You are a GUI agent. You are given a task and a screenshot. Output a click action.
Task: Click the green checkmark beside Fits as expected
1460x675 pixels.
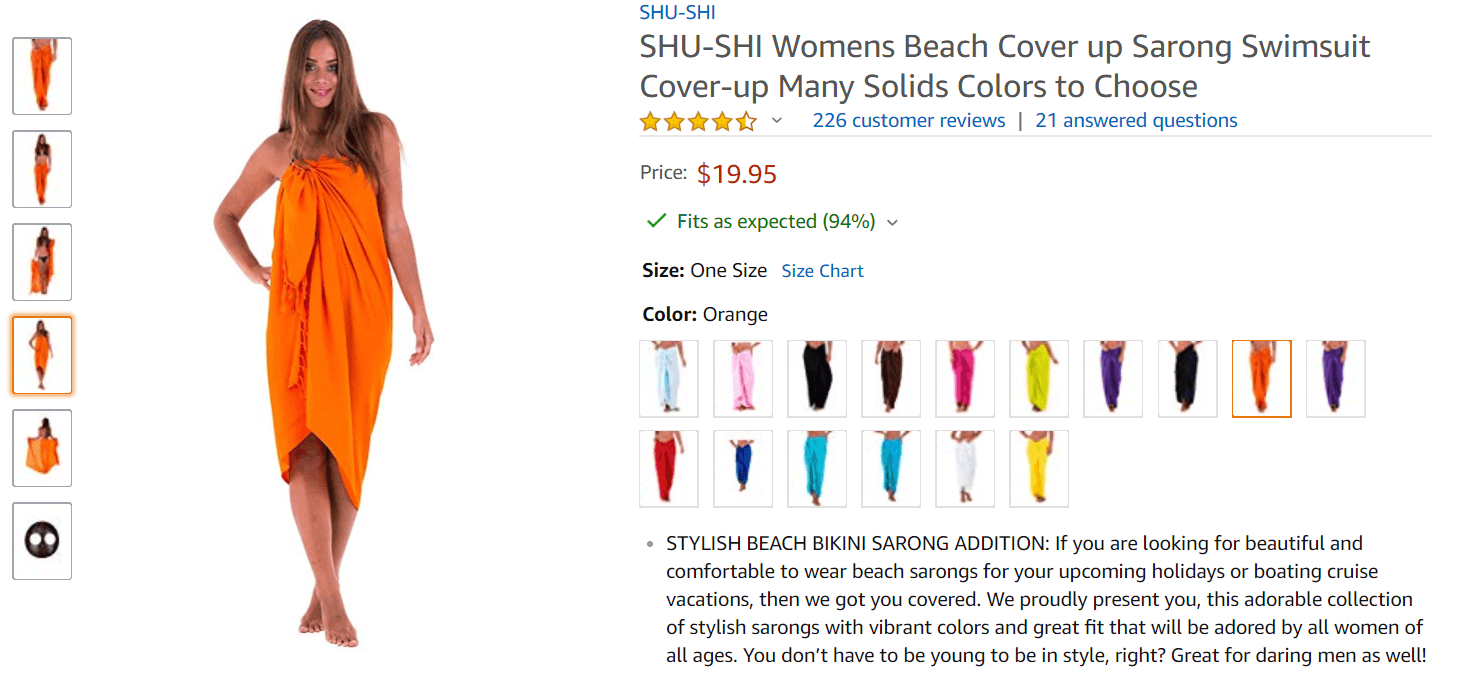point(656,221)
